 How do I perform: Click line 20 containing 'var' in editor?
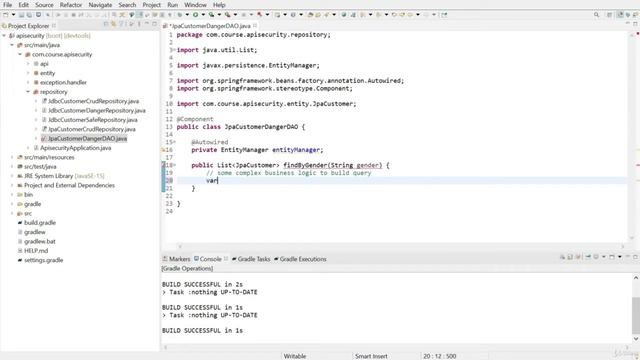[402, 180]
